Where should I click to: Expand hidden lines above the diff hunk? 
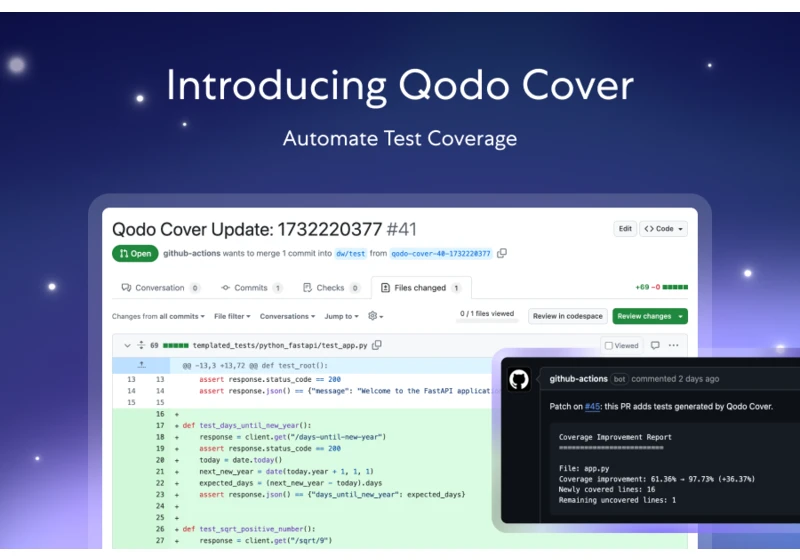pyautogui.click(x=141, y=365)
